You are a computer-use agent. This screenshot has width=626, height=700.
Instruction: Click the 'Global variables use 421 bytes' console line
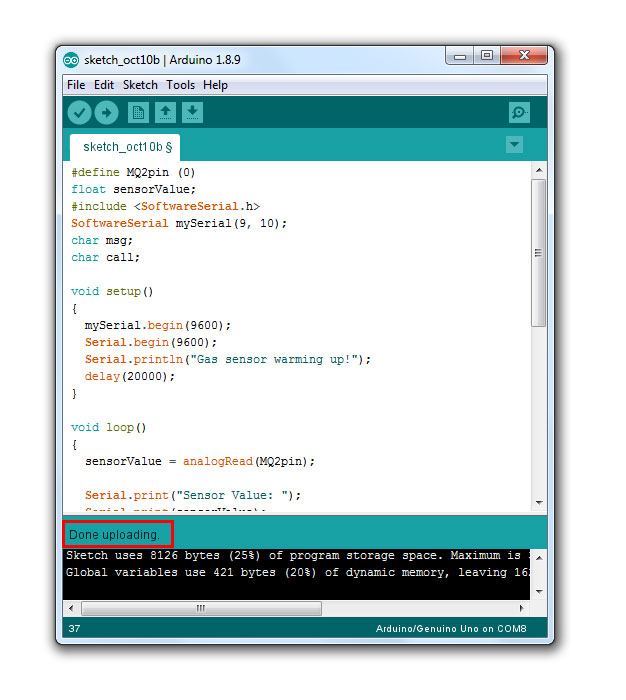point(297,572)
